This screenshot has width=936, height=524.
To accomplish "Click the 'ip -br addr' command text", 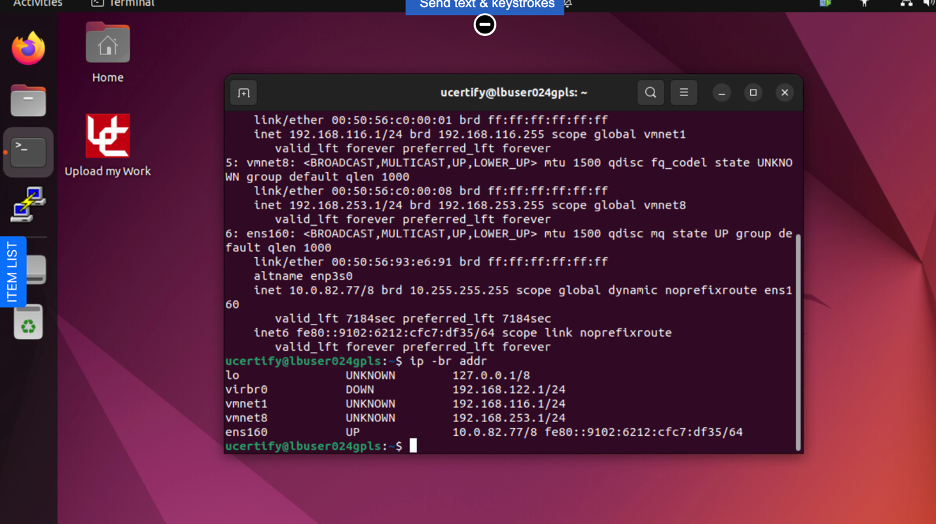I will pyautogui.click(x=448, y=361).
